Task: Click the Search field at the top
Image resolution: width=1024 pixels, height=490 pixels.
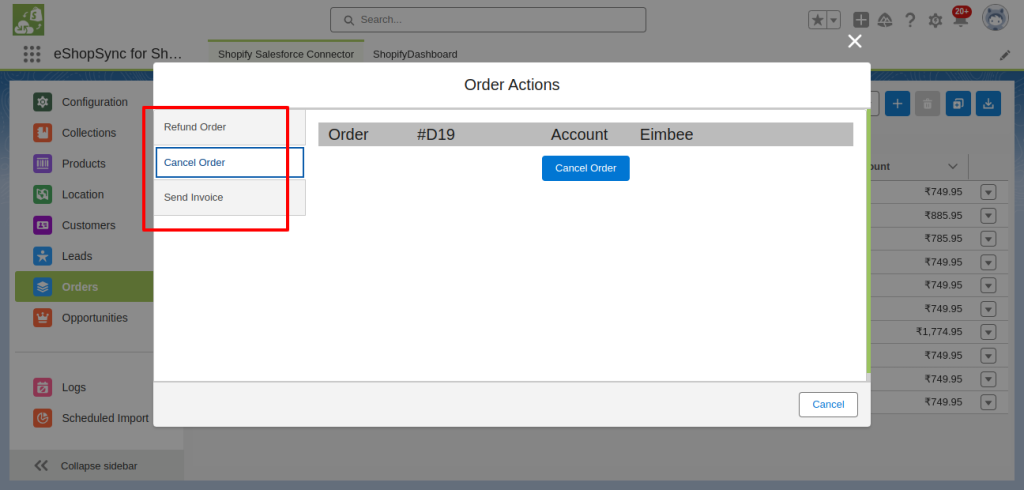Action: (488, 20)
